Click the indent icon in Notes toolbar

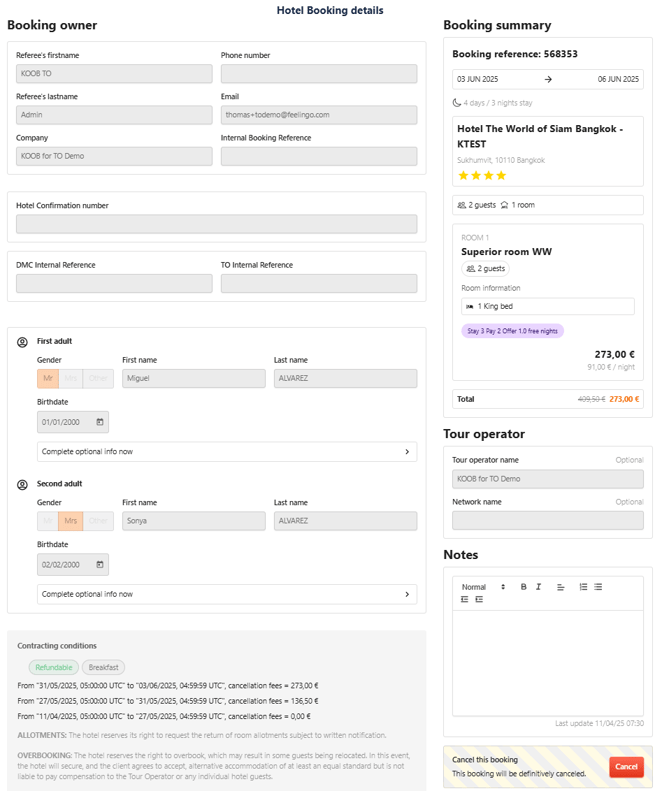479,599
